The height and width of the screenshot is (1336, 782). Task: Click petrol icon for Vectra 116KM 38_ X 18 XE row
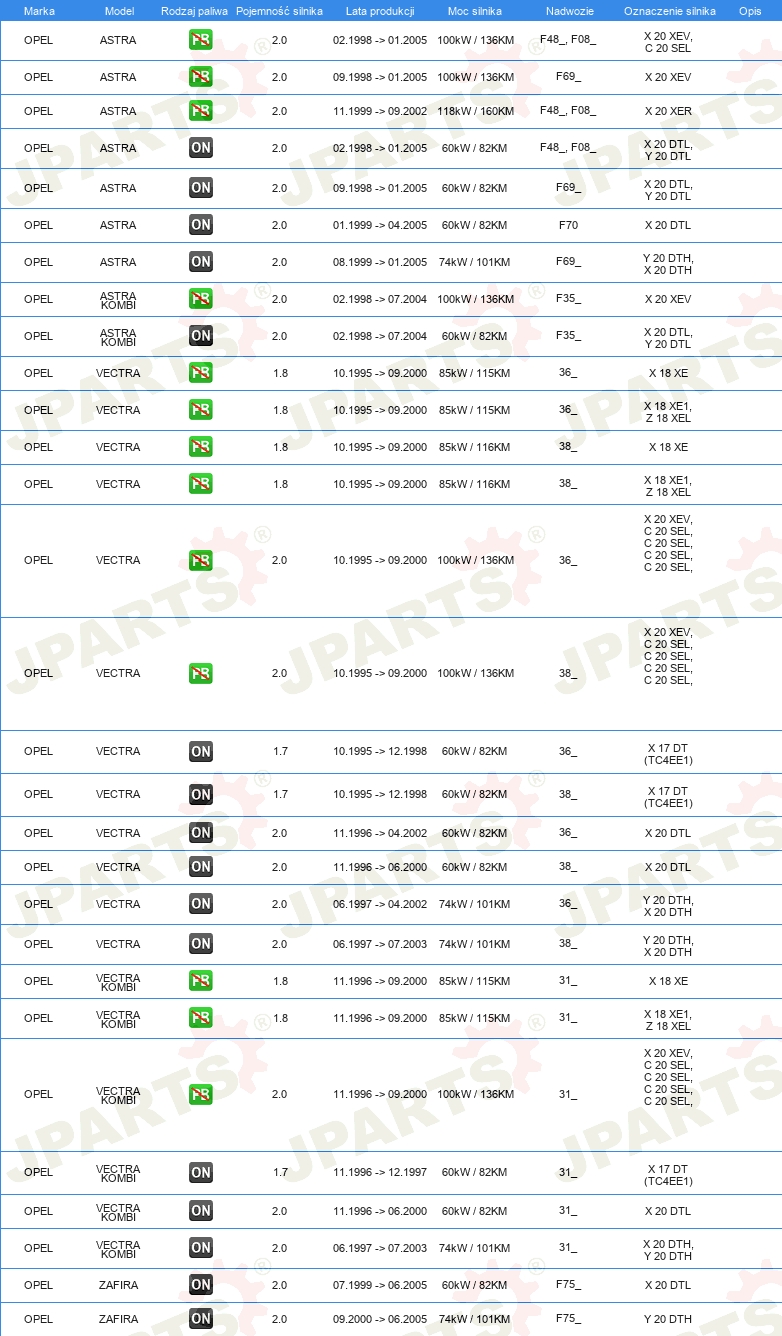coord(201,447)
